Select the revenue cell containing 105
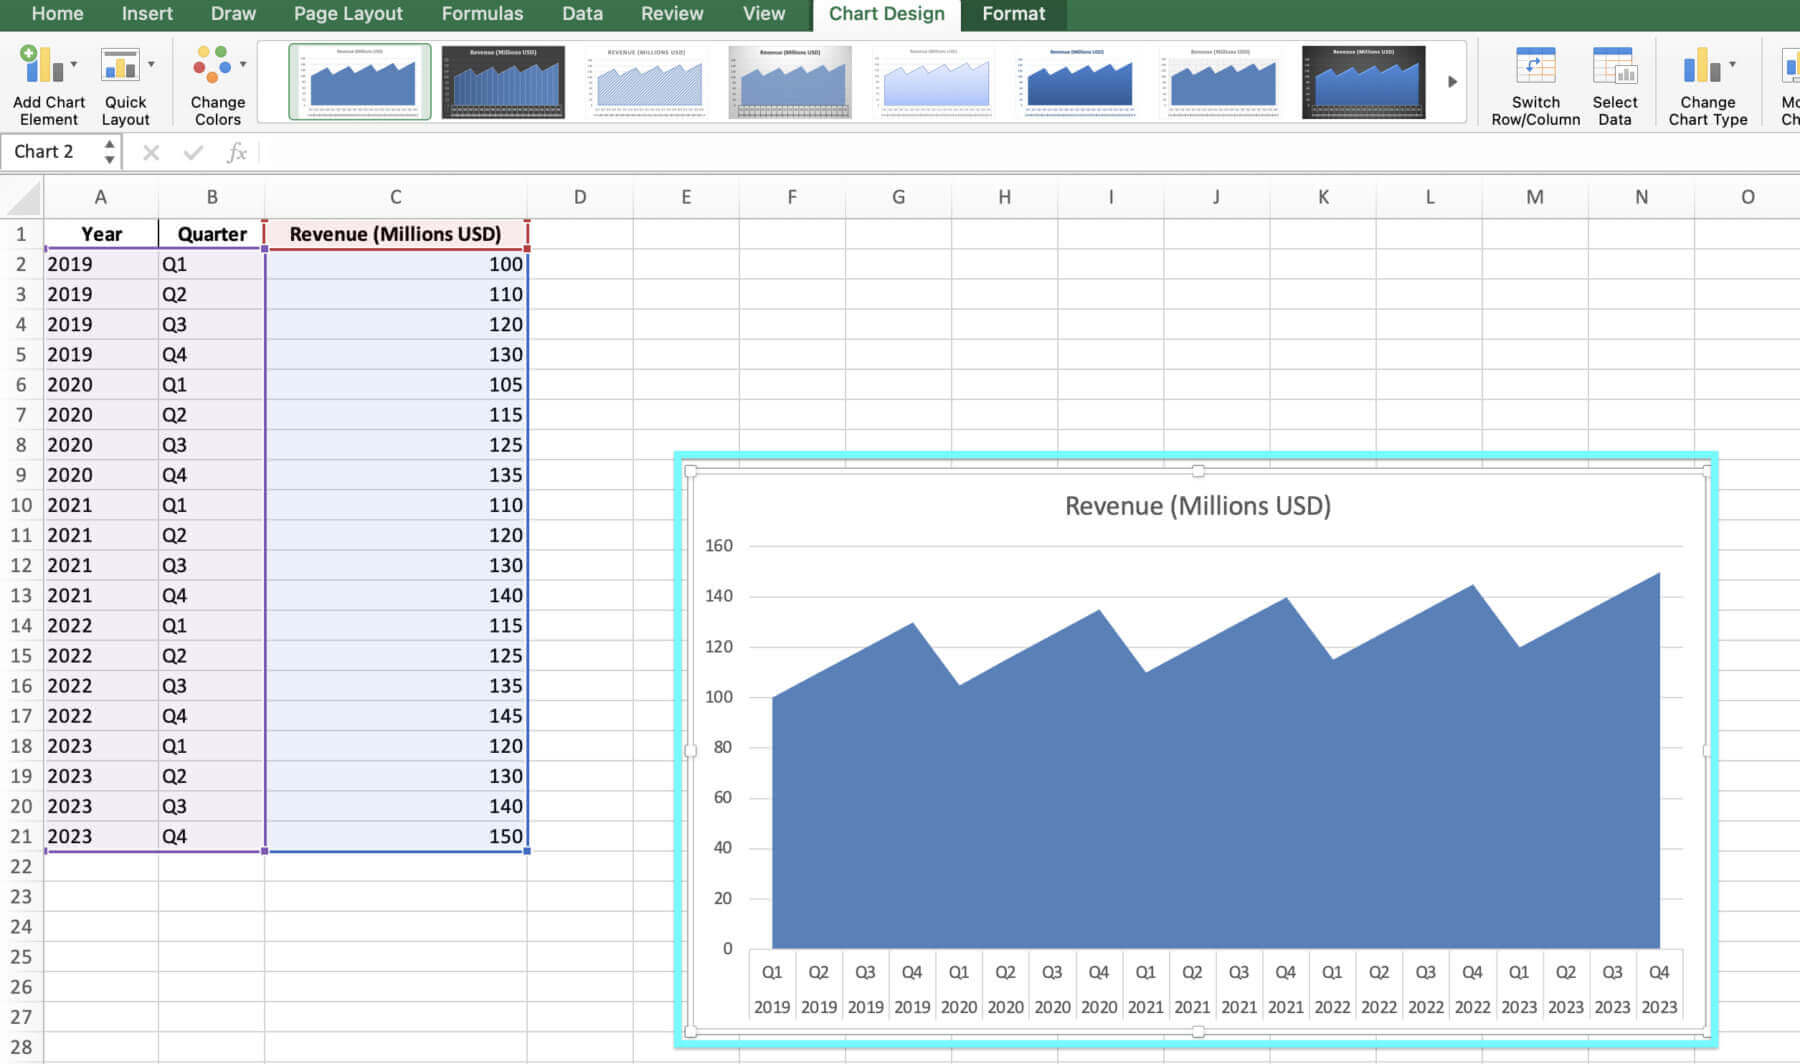 click(396, 385)
